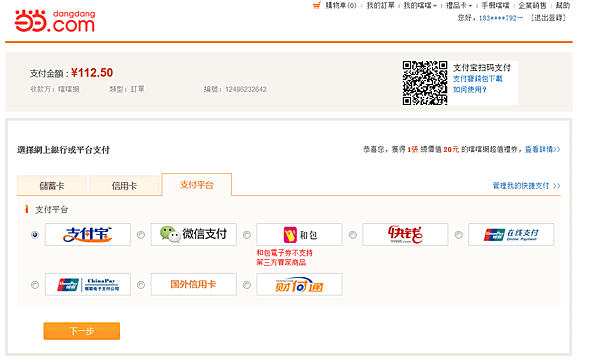Open 帮助 in top menu

(563, 5)
